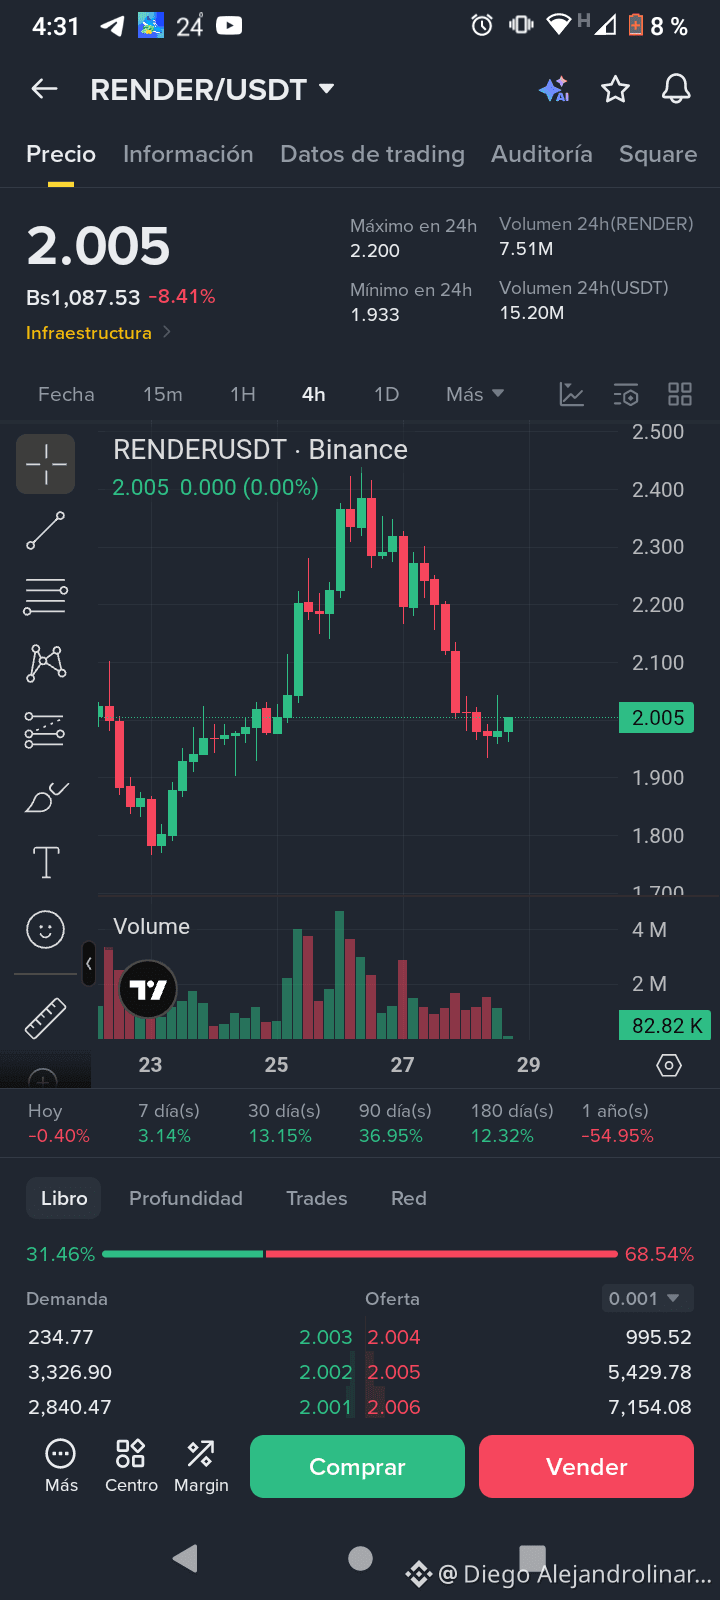This screenshot has height=1600, width=720.
Task: Go back with the top-left arrow
Action: pyautogui.click(x=44, y=89)
